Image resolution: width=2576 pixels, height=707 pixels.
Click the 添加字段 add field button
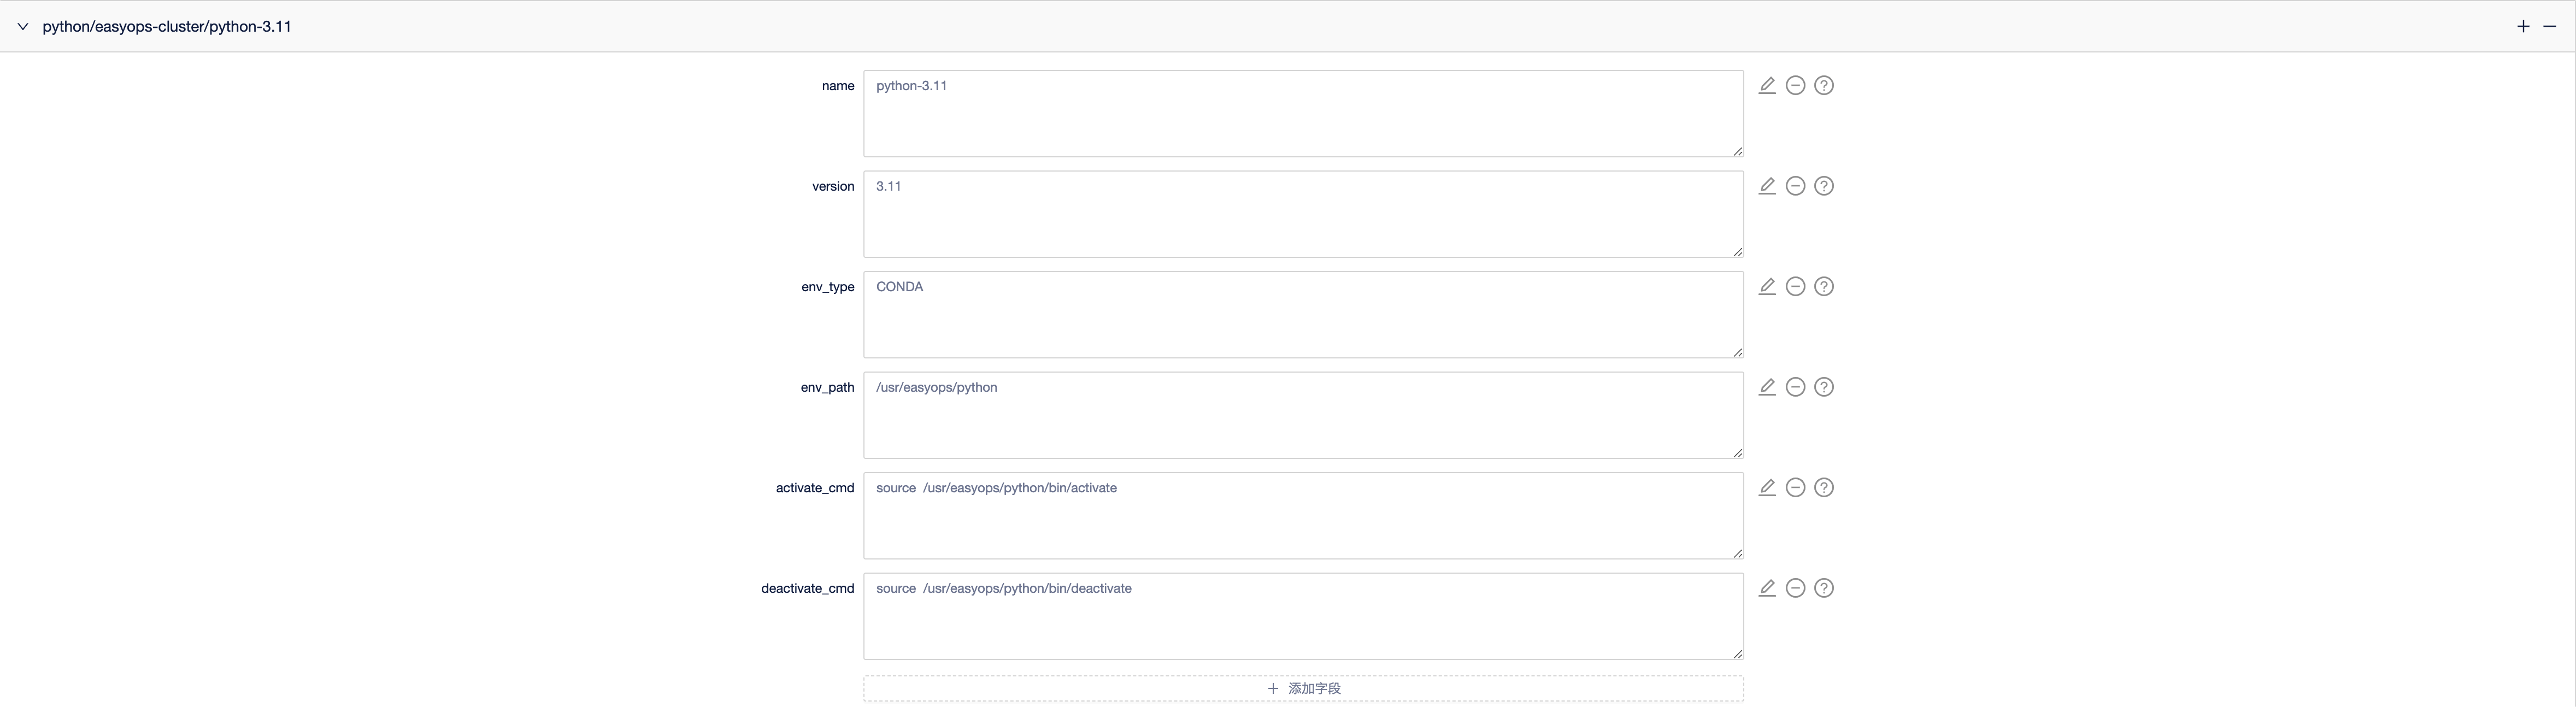point(1303,688)
